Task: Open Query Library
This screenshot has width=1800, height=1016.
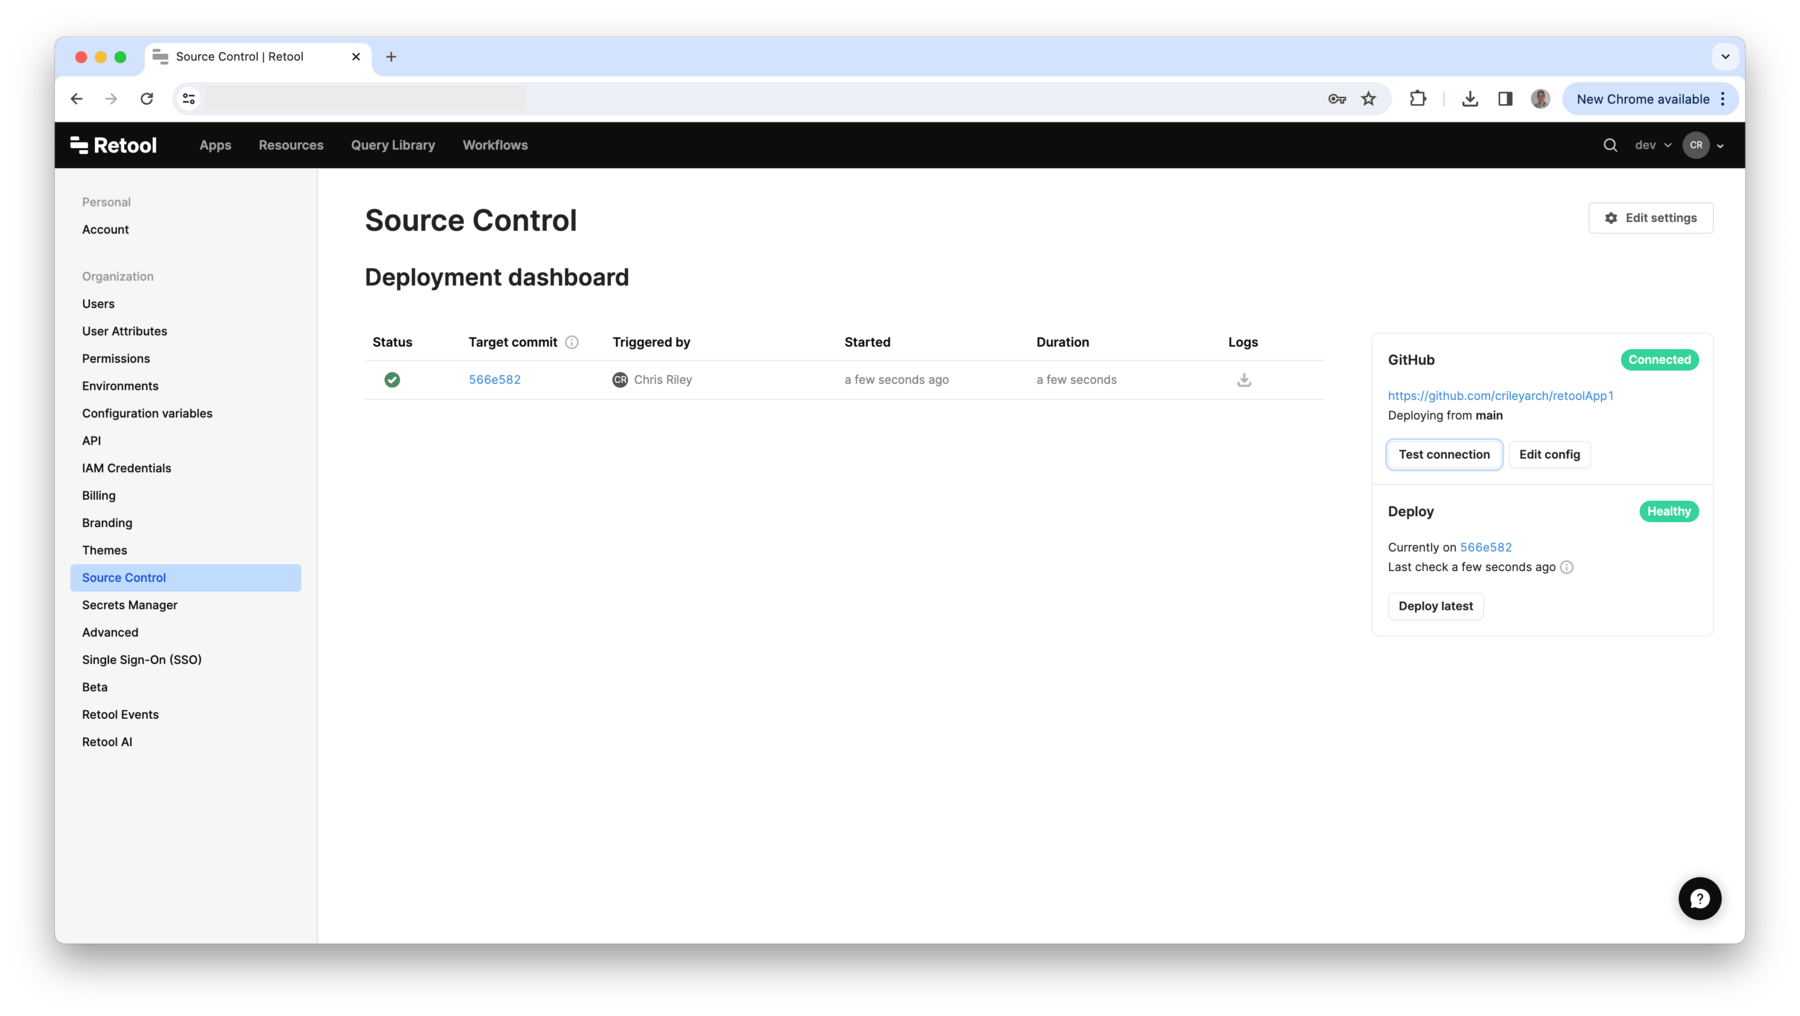Action: (393, 145)
